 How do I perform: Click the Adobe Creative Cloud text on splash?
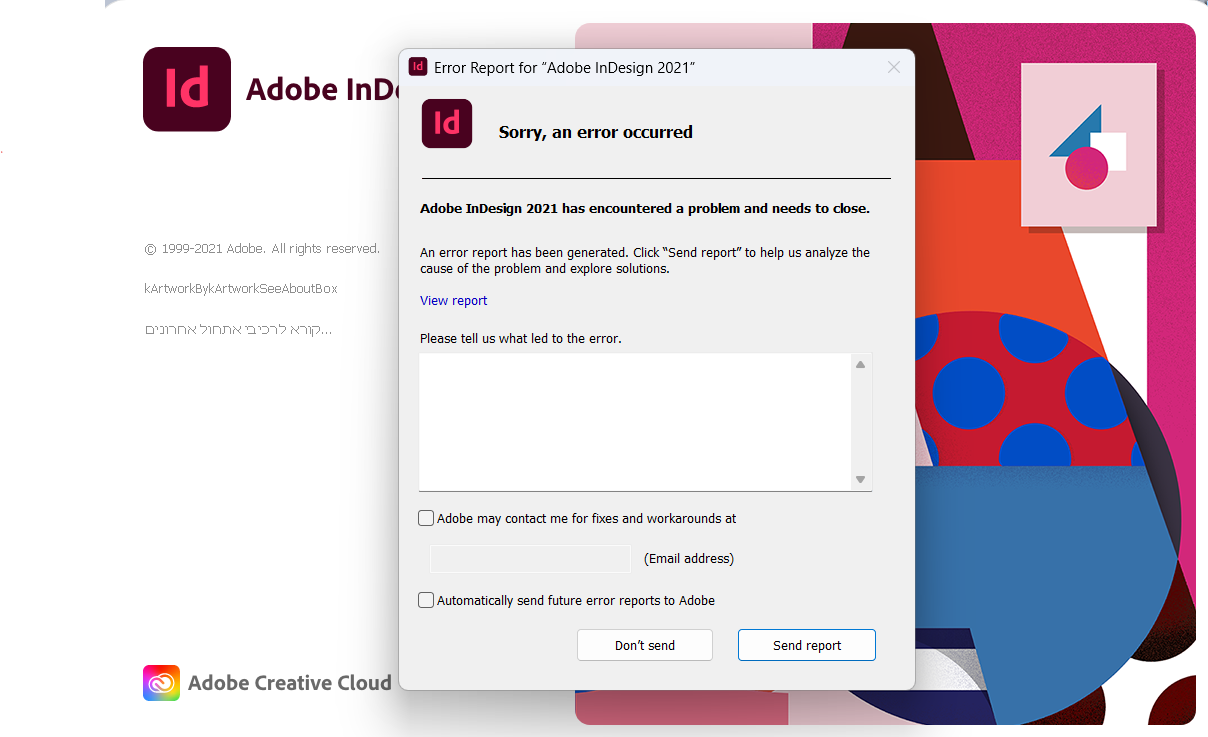coord(290,683)
